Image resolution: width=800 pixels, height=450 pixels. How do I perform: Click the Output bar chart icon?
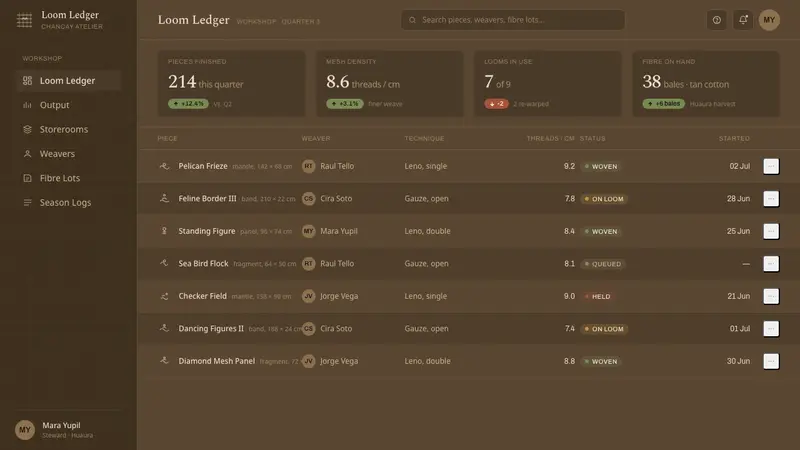[x=28, y=105]
